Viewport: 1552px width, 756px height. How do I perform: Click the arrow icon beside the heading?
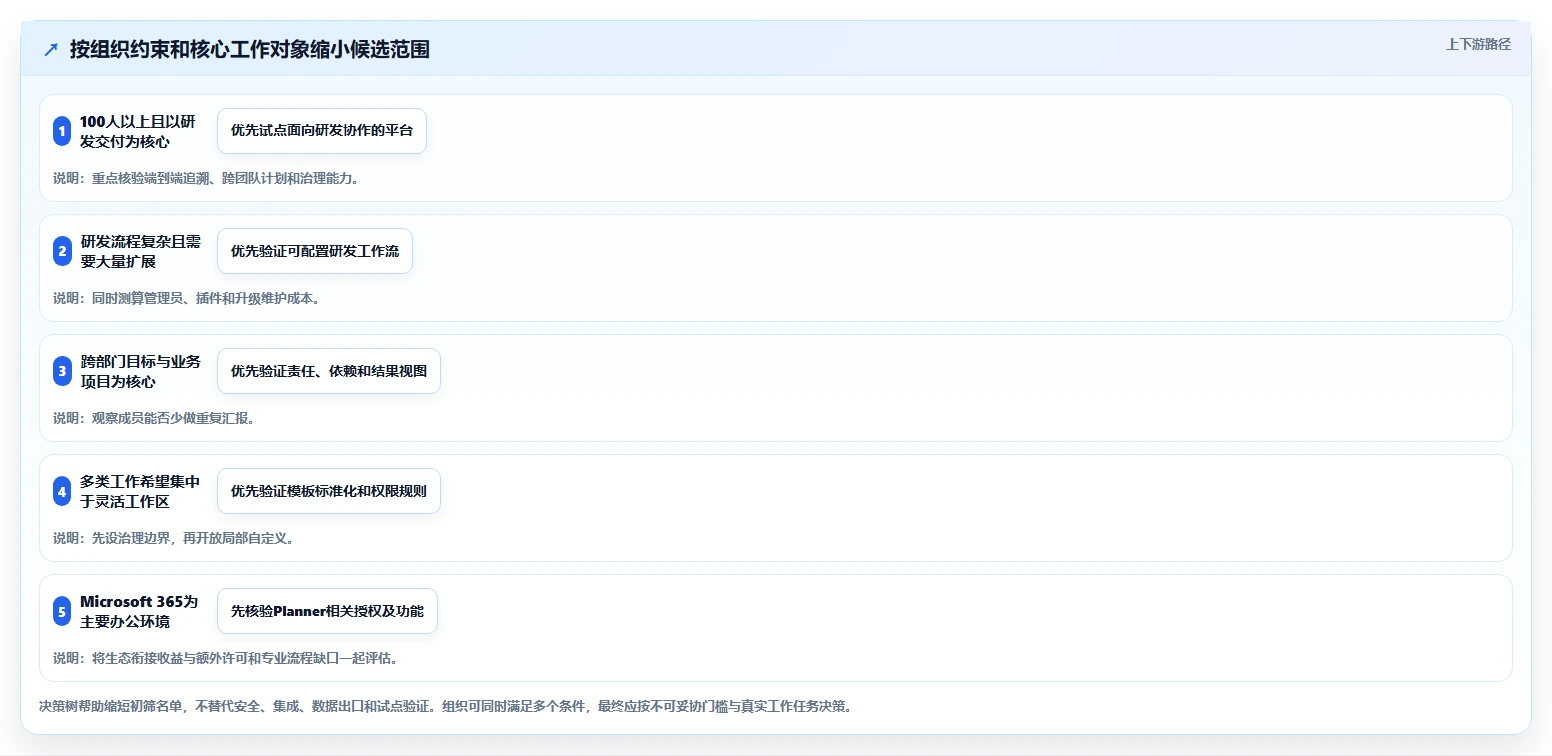click(51, 49)
